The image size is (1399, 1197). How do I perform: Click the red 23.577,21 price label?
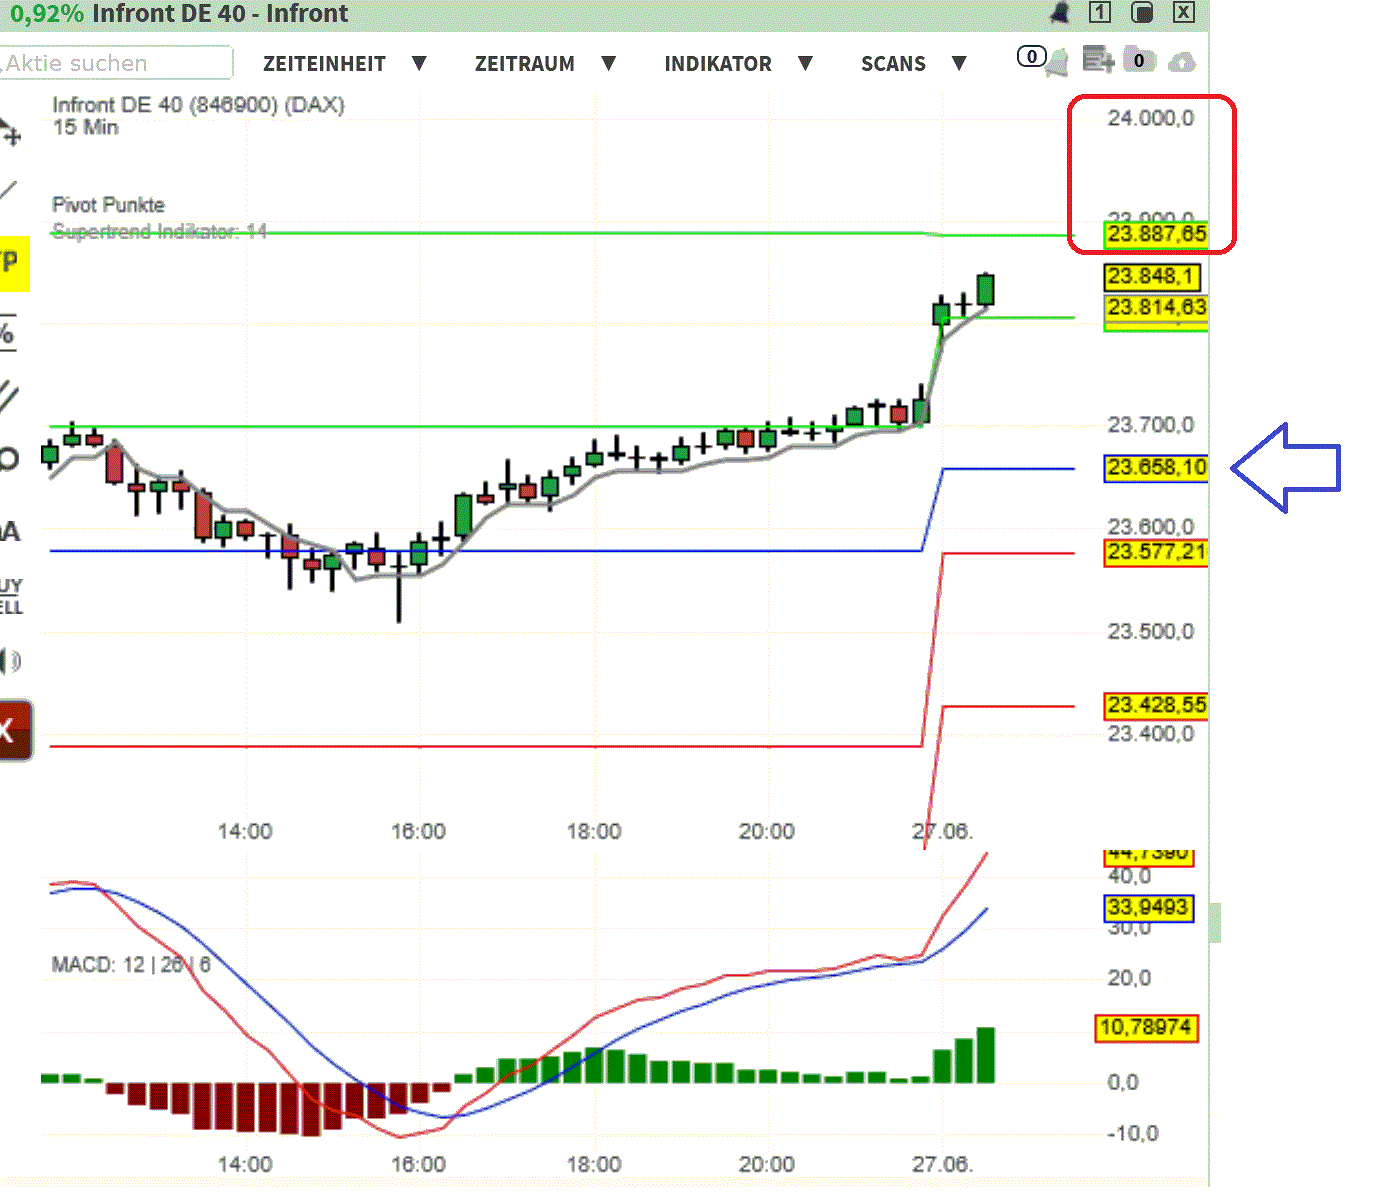pos(1156,553)
